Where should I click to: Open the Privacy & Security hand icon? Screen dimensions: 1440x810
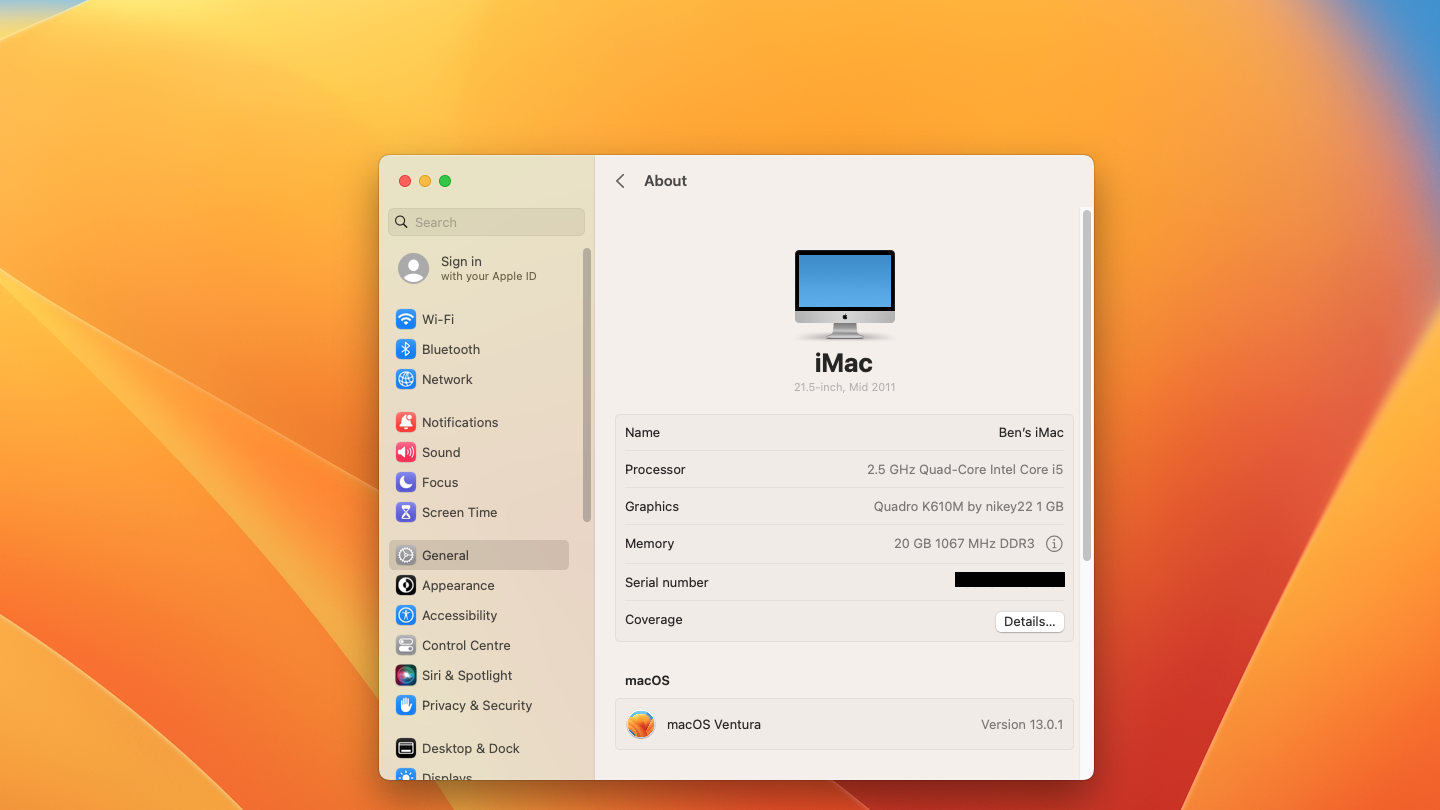point(406,705)
